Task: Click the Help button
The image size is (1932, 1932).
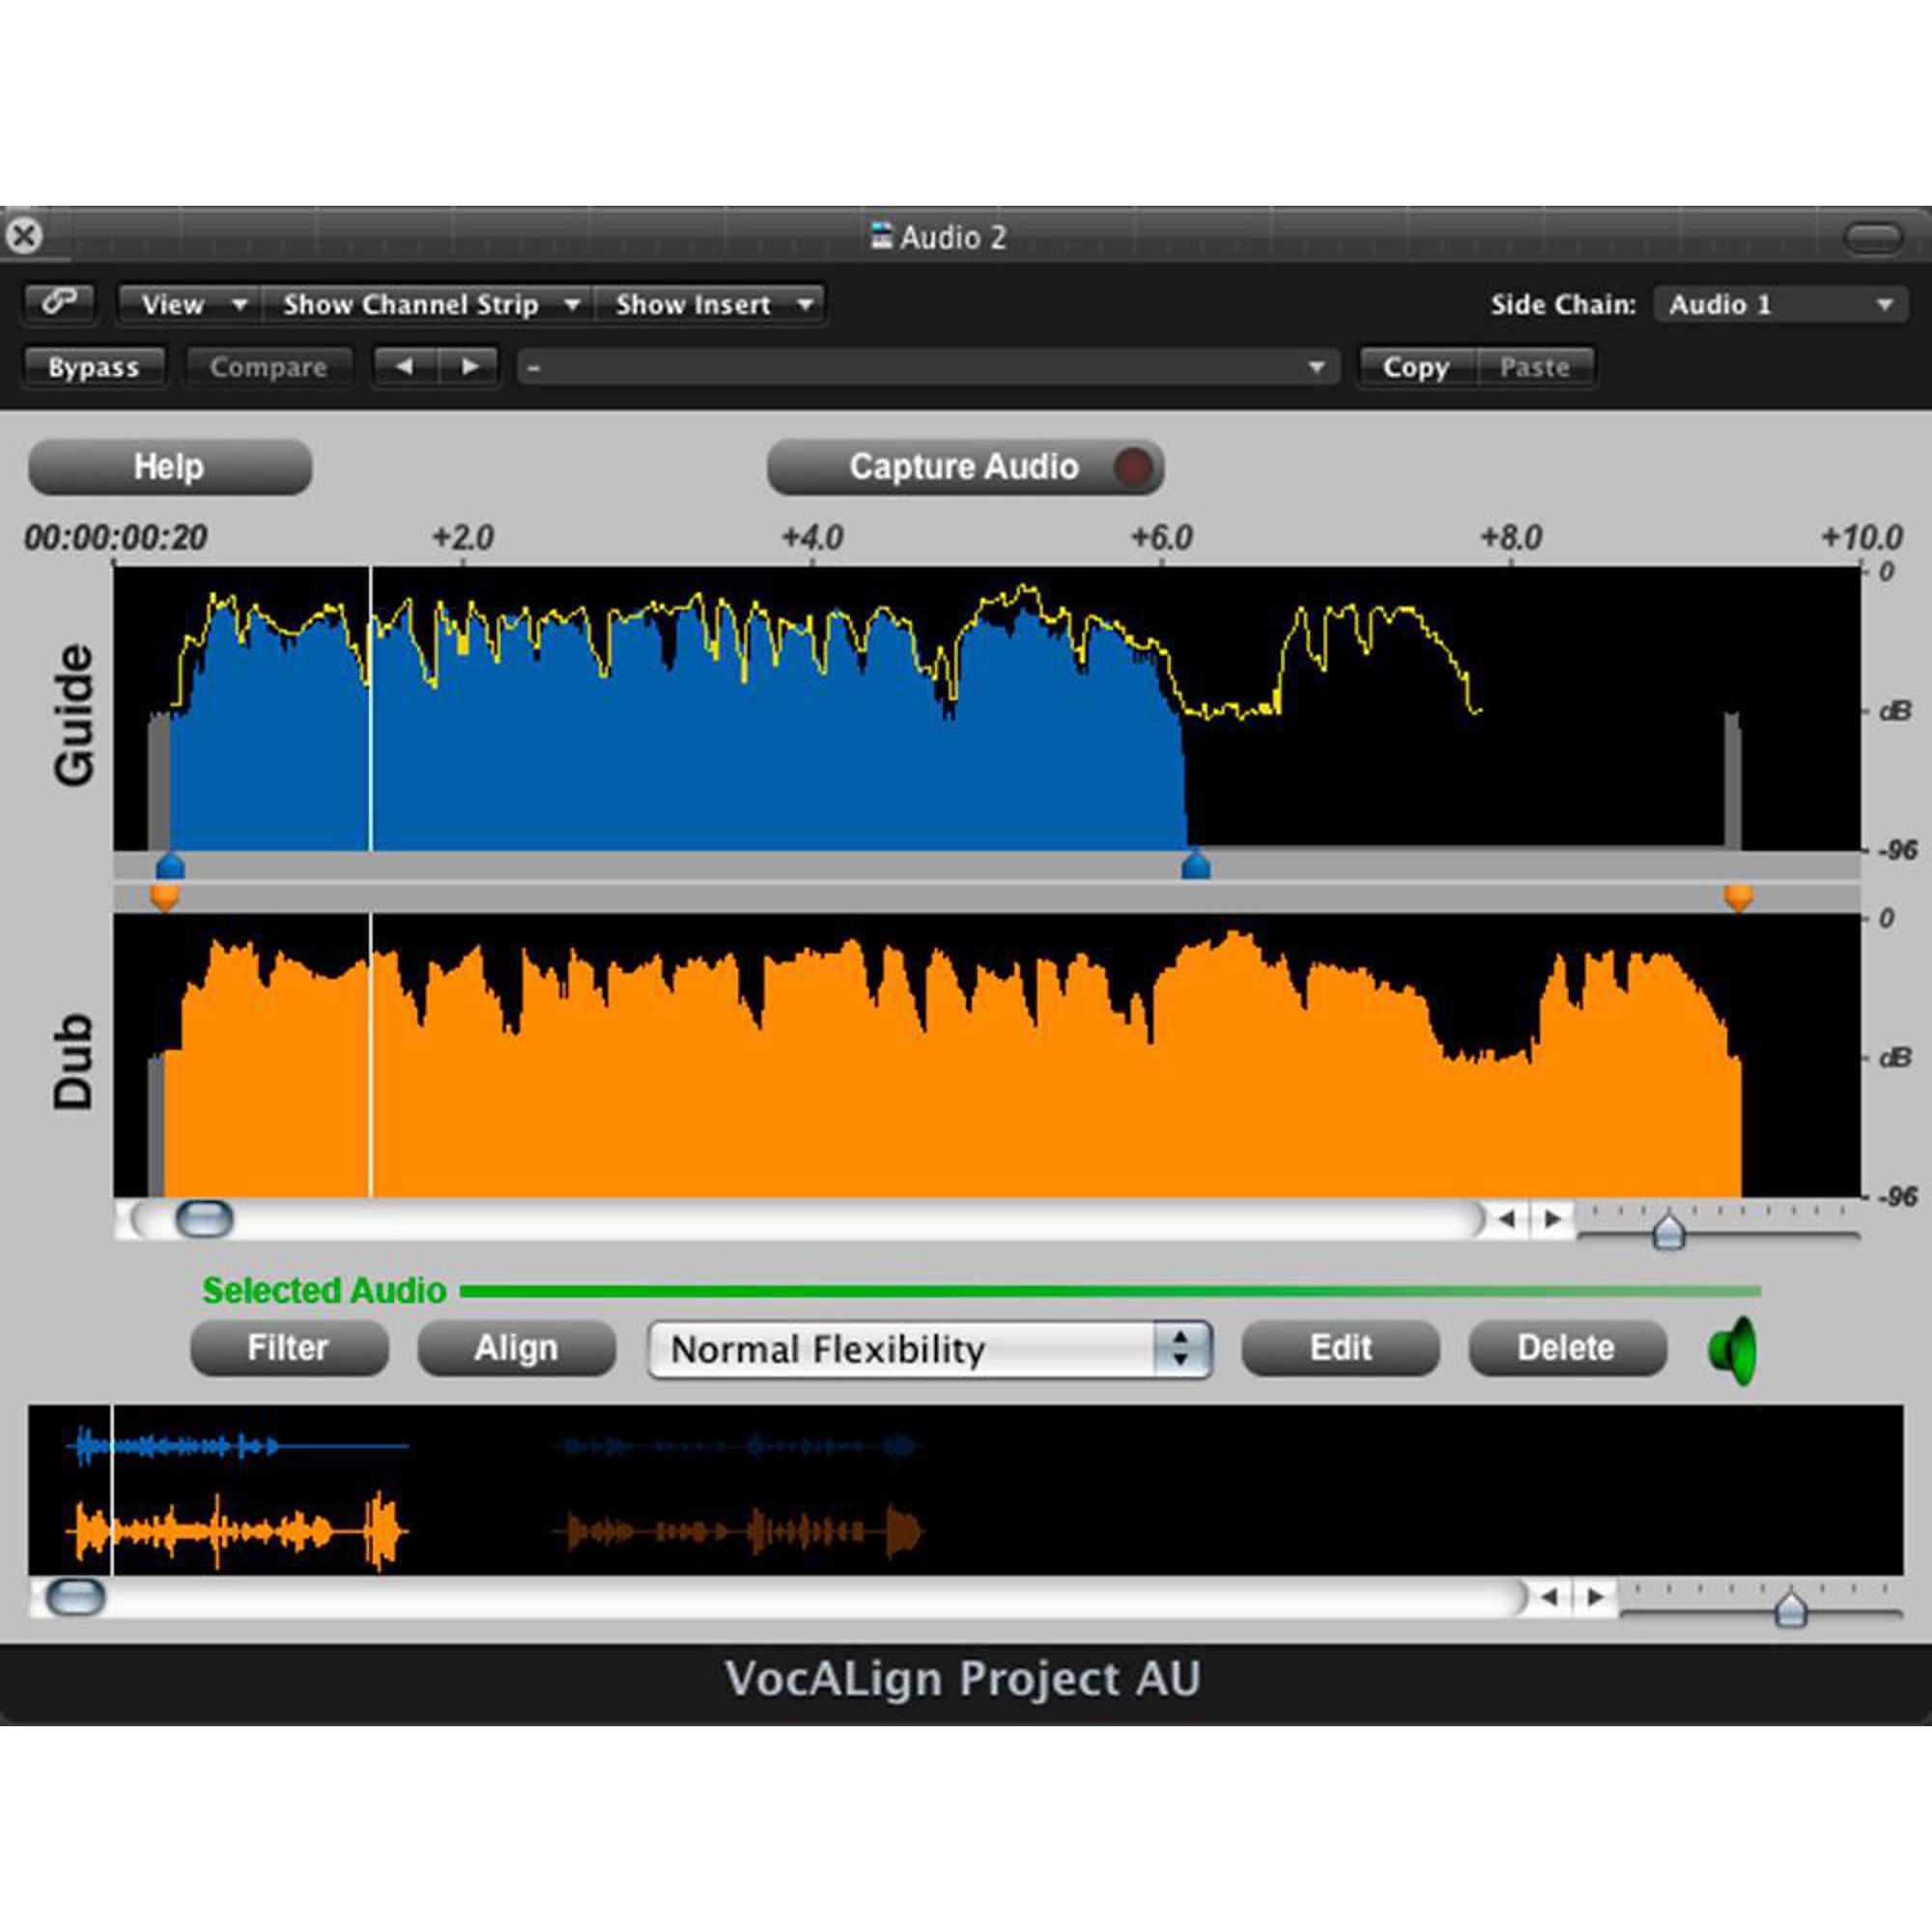Action: coord(168,466)
